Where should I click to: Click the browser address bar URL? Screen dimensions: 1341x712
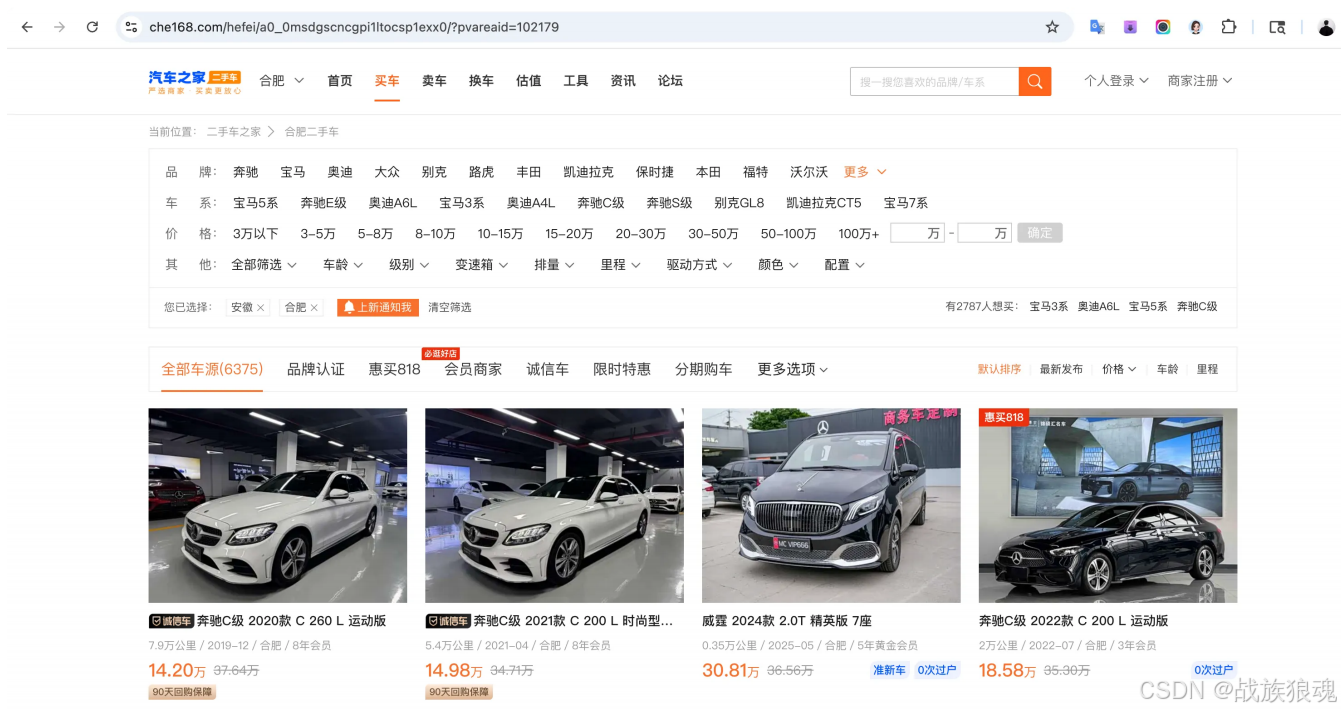[x=354, y=27]
